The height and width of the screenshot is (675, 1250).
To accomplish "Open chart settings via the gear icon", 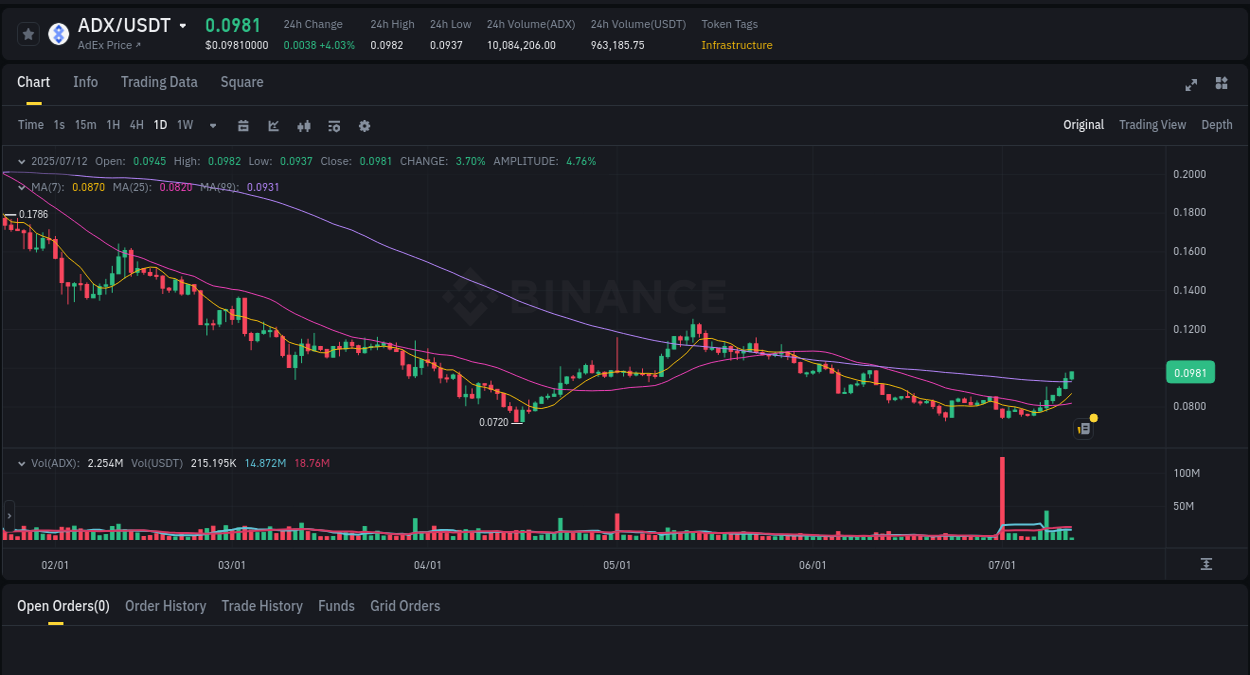I will coord(364,125).
